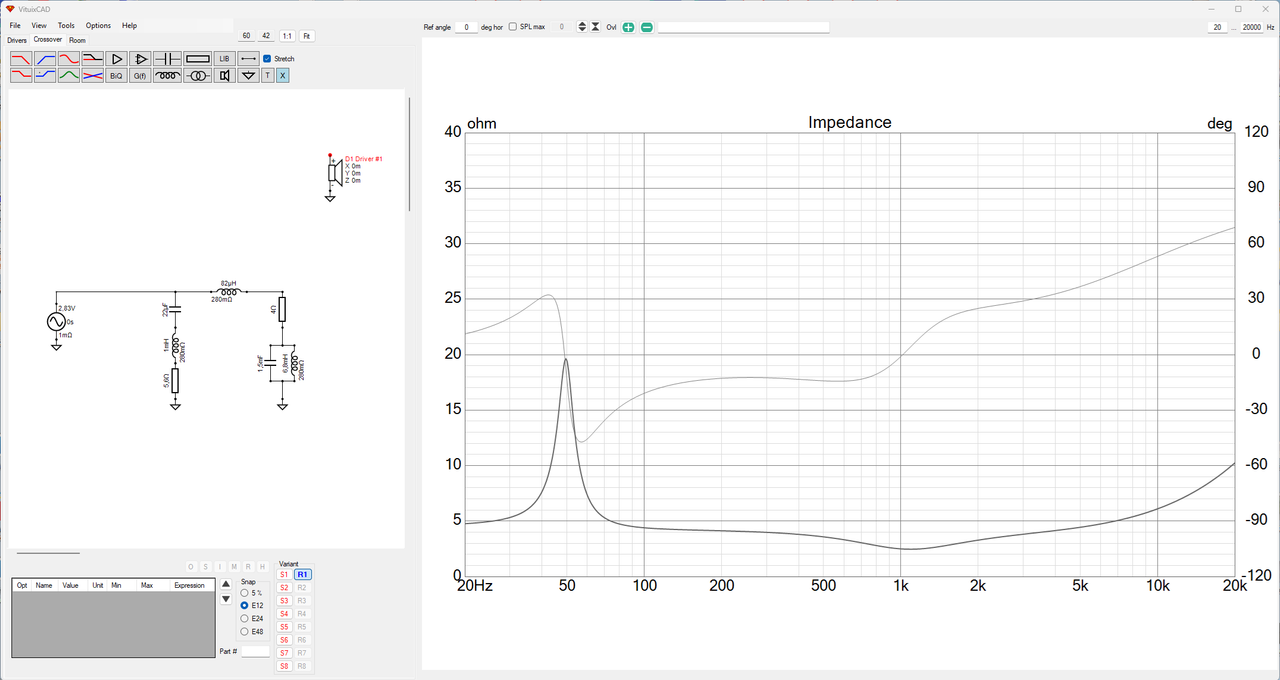This screenshot has height=680, width=1280.
Task: Move parameter row up with up arrow
Action: pos(226,584)
